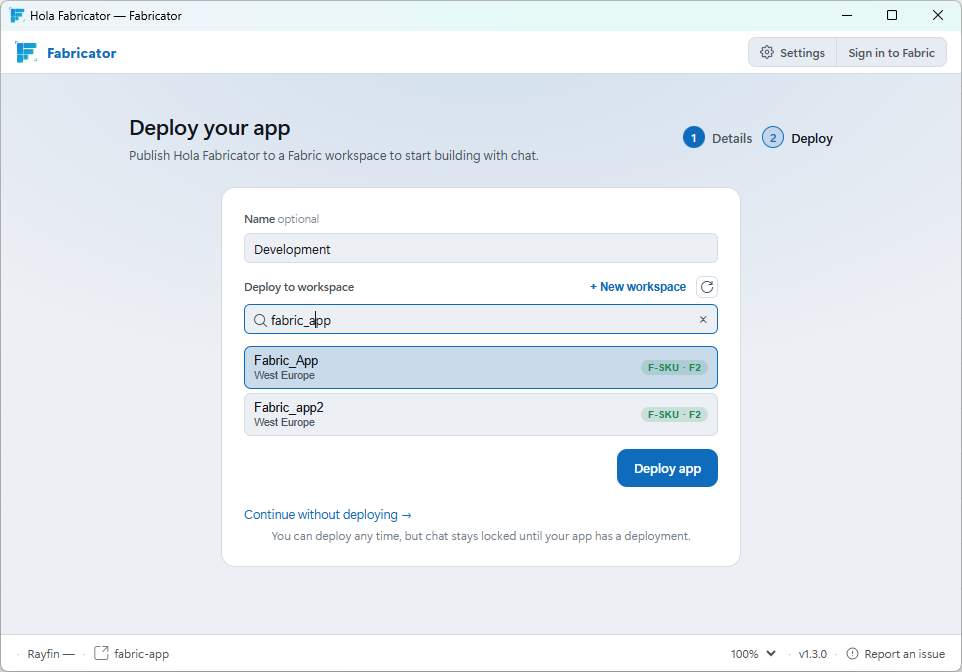Select the Fabric_App workspace
The width and height of the screenshot is (962, 672).
[x=480, y=367]
